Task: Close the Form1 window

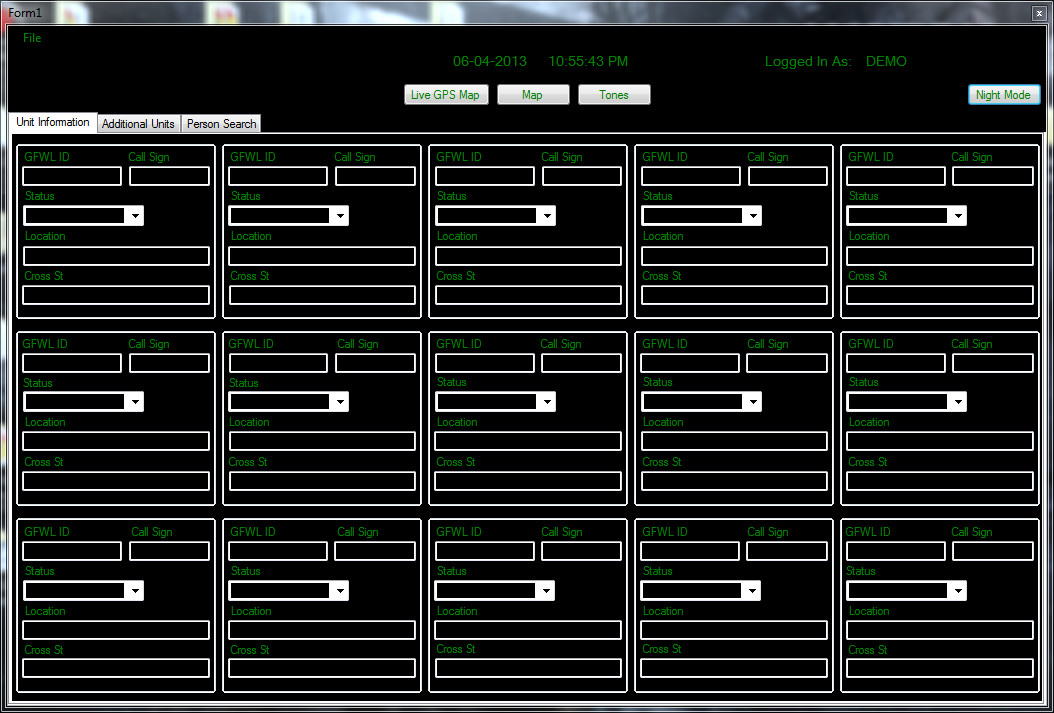Action: tap(1038, 12)
